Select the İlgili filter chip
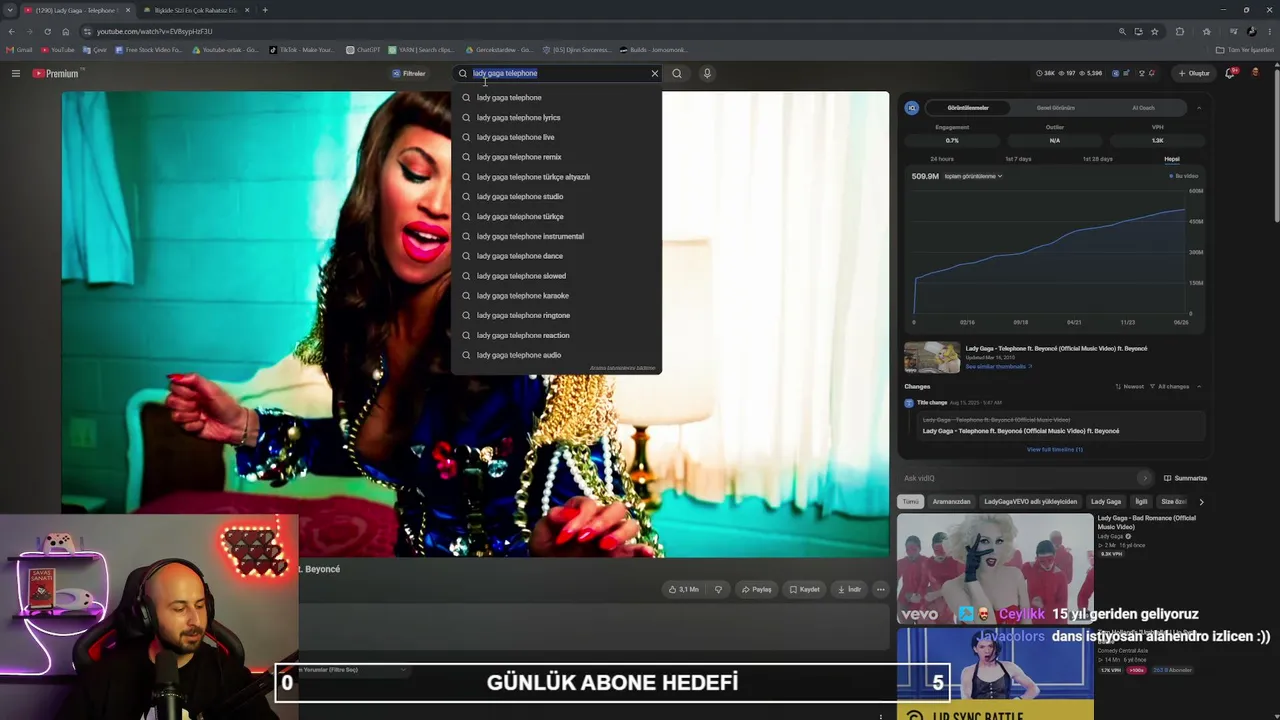Viewport: 1280px width, 720px height. [1141, 501]
